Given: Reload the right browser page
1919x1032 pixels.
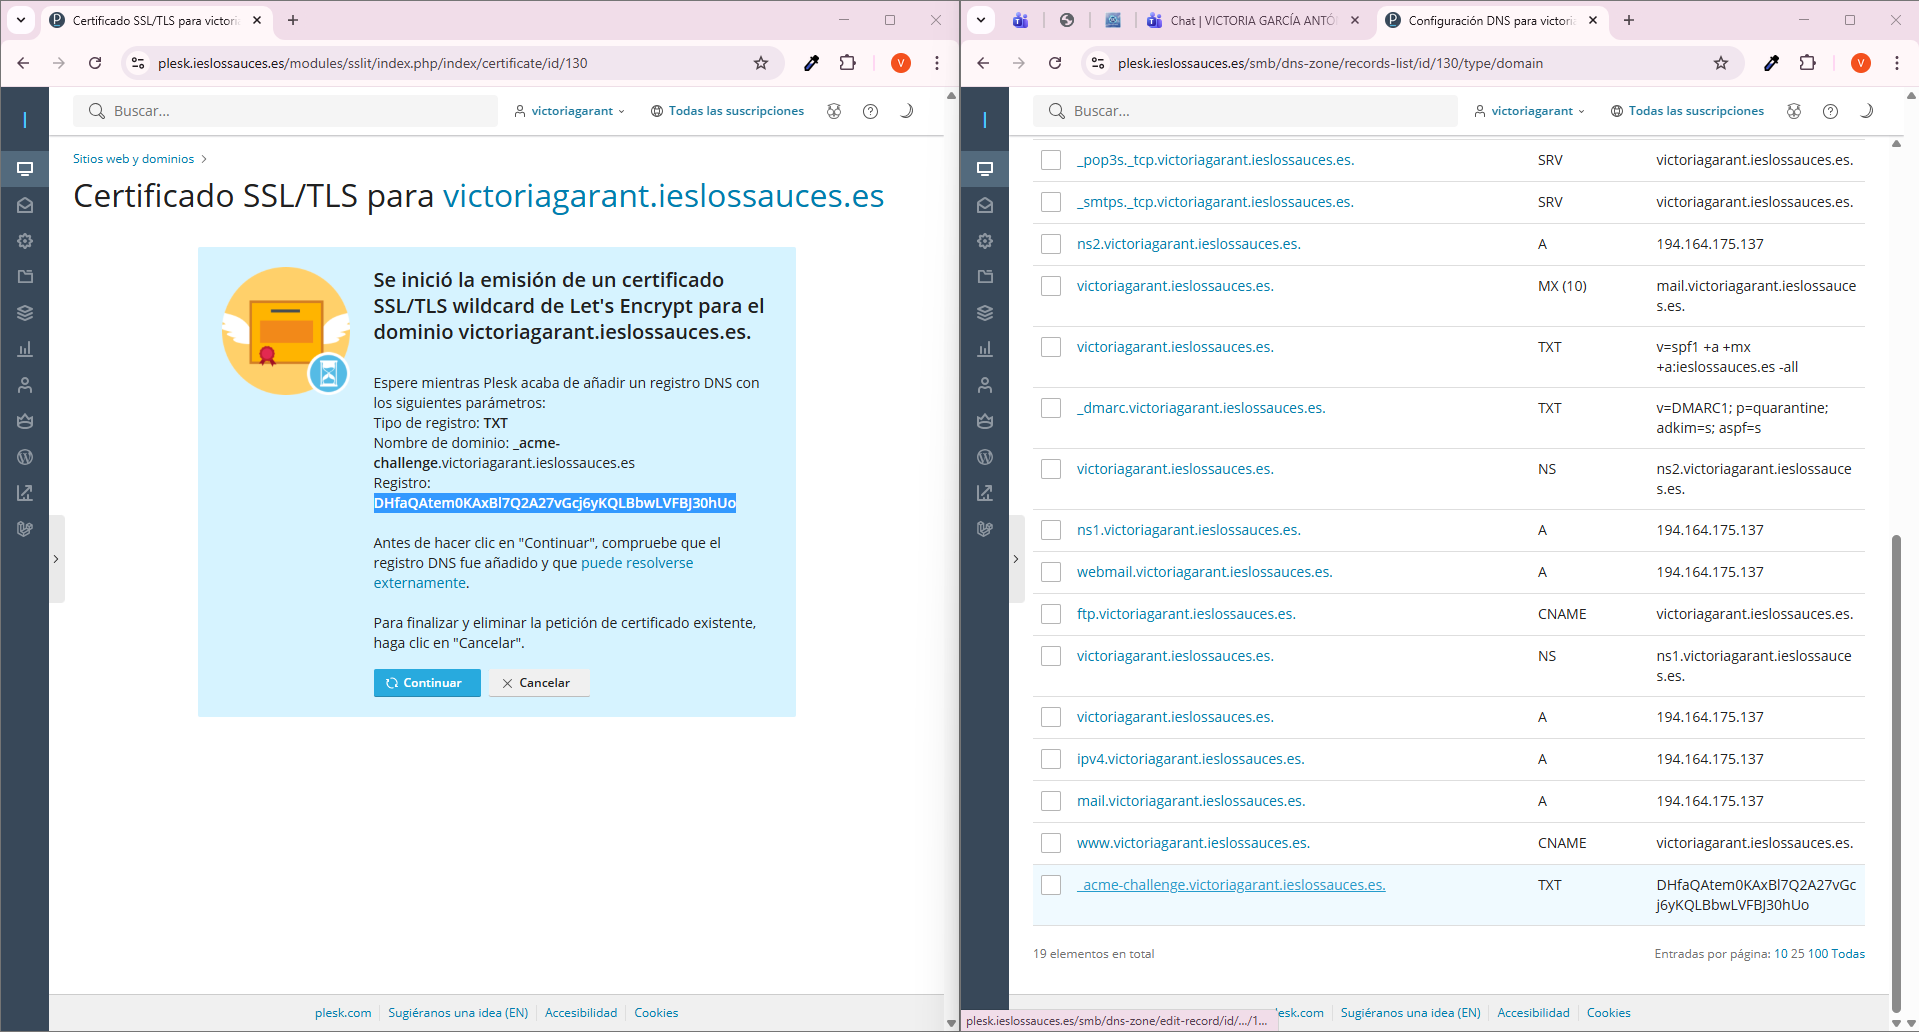Looking at the screenshot, I should pyautogui.click(x=1055, y=63).
